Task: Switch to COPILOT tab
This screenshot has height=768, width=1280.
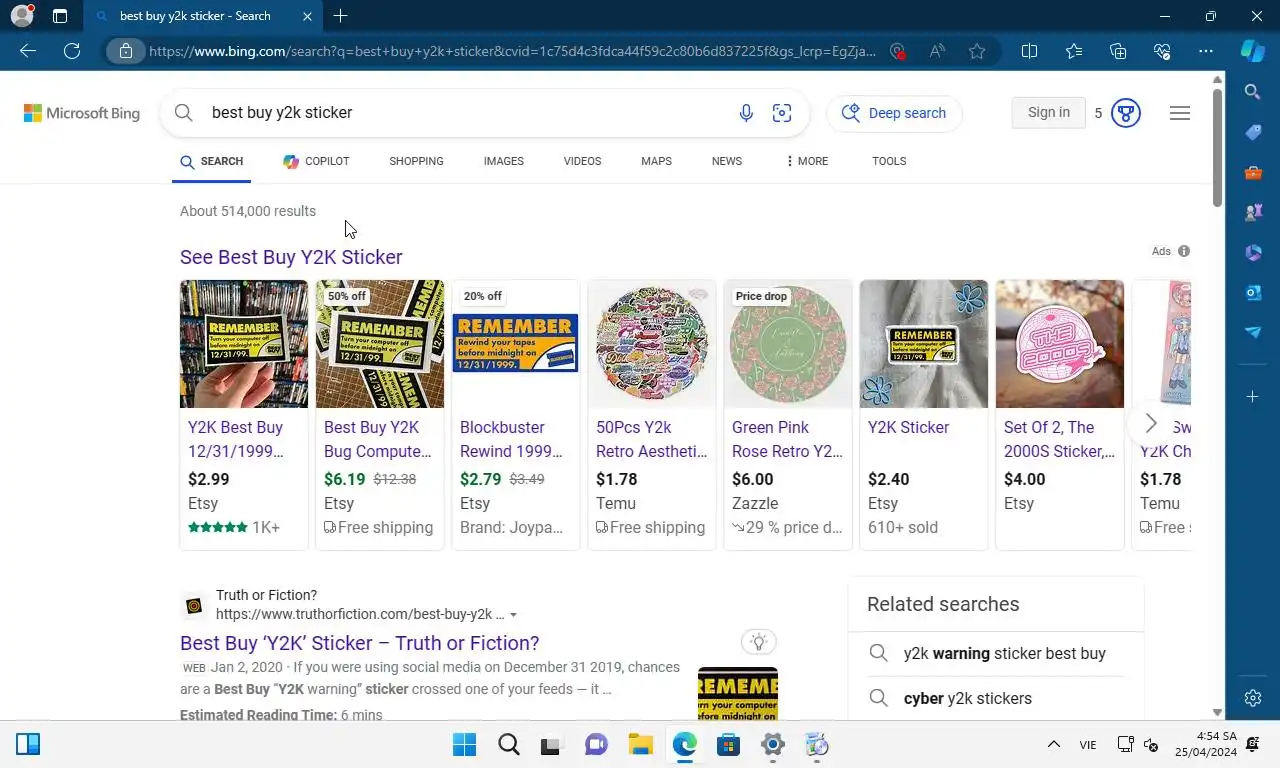Action: coord(316,161)
